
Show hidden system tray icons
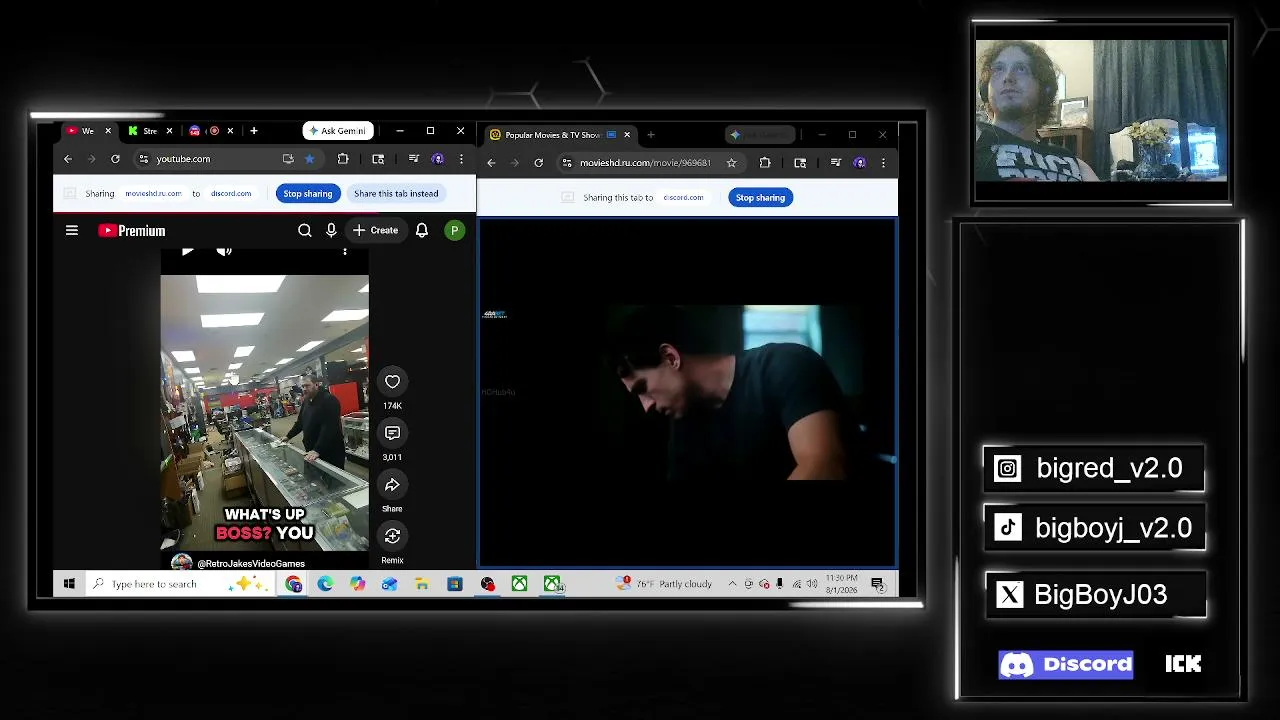[732, 584]
